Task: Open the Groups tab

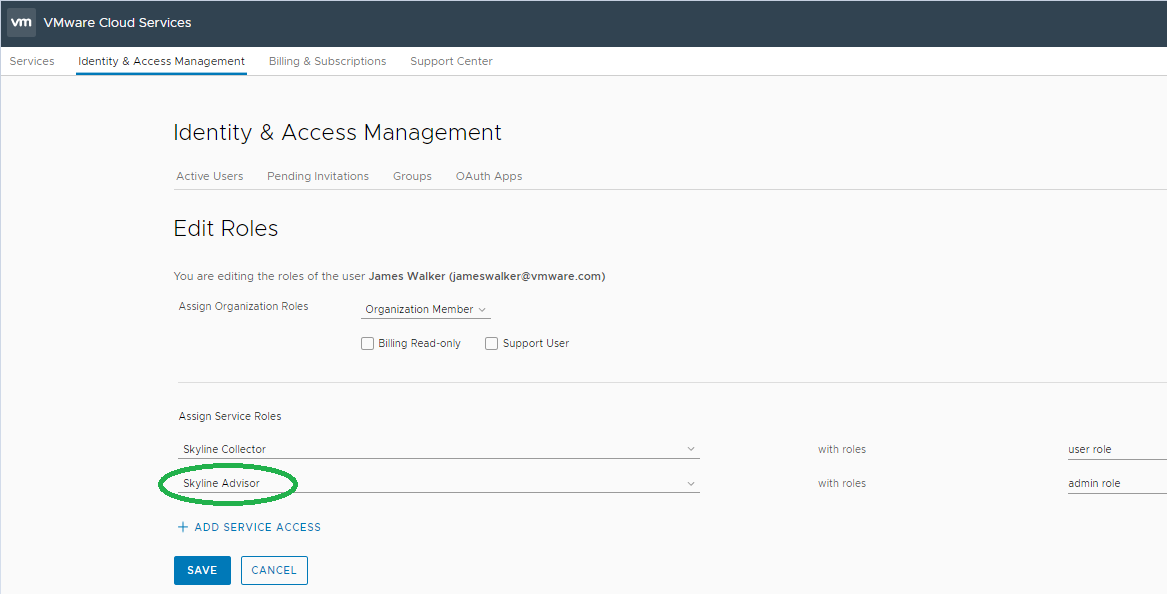Action: 412,176
